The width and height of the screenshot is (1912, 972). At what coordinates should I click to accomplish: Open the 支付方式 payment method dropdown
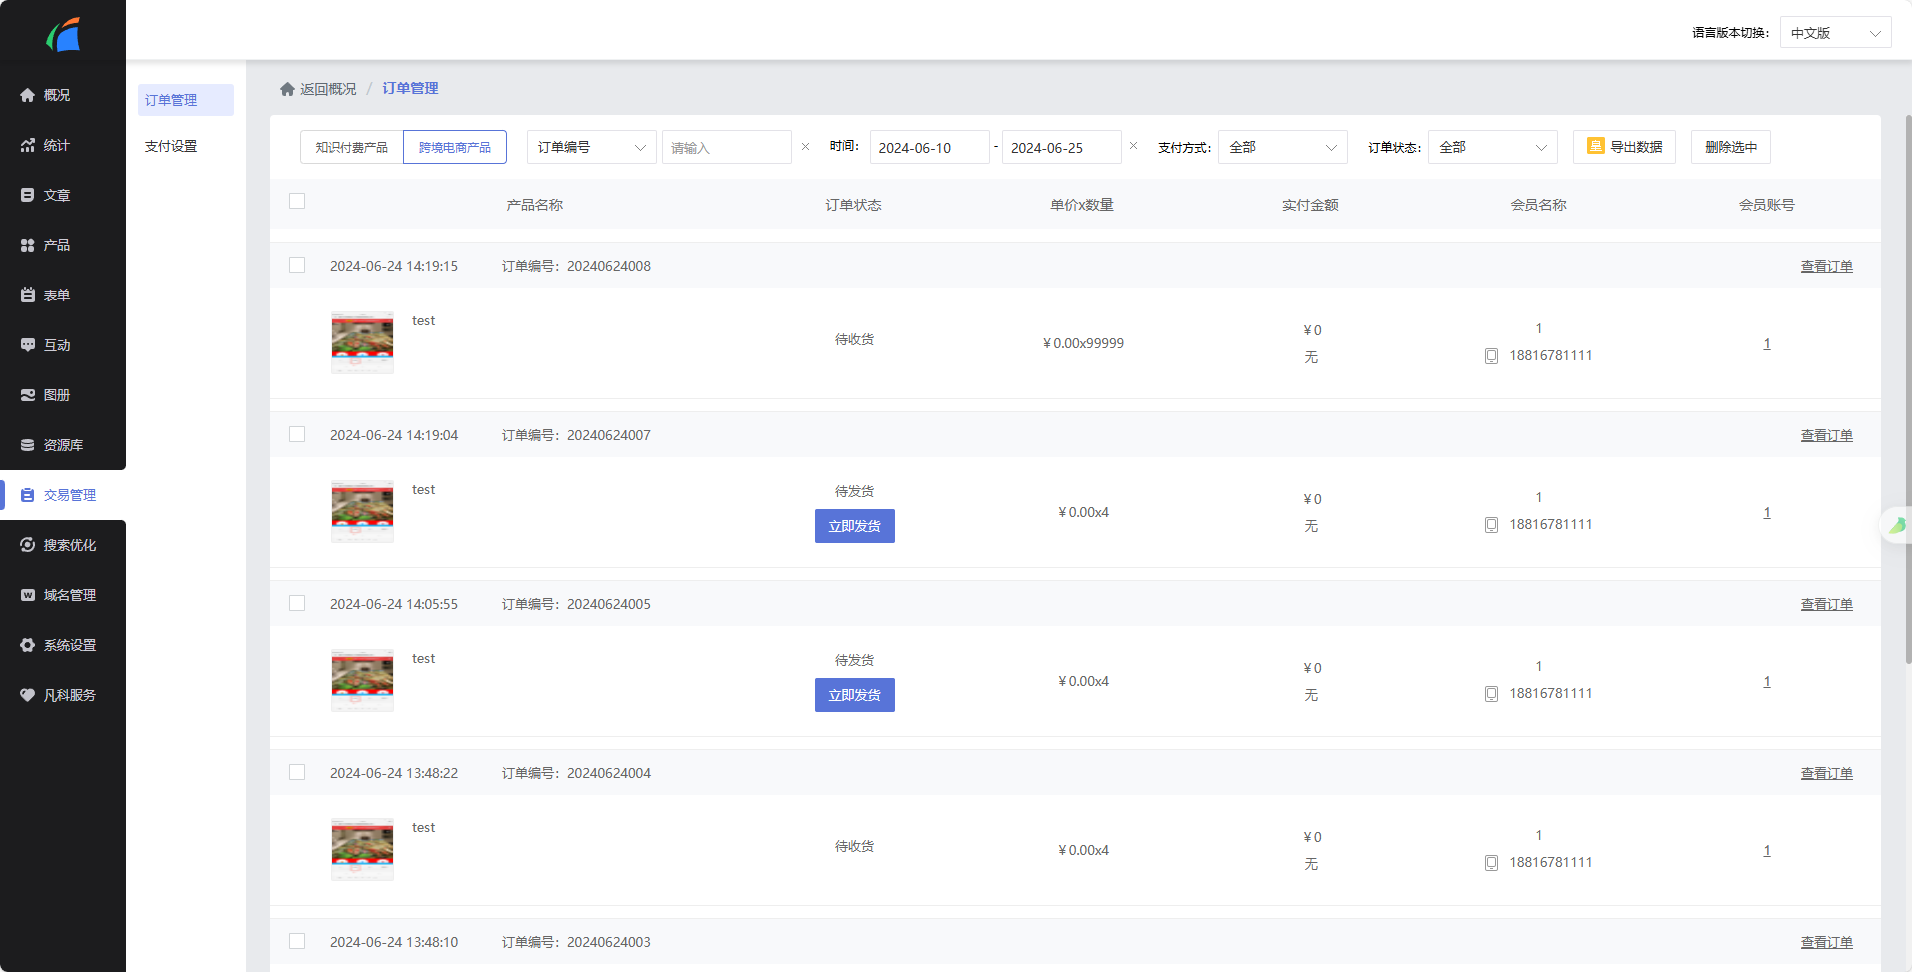click(1283, 147)
